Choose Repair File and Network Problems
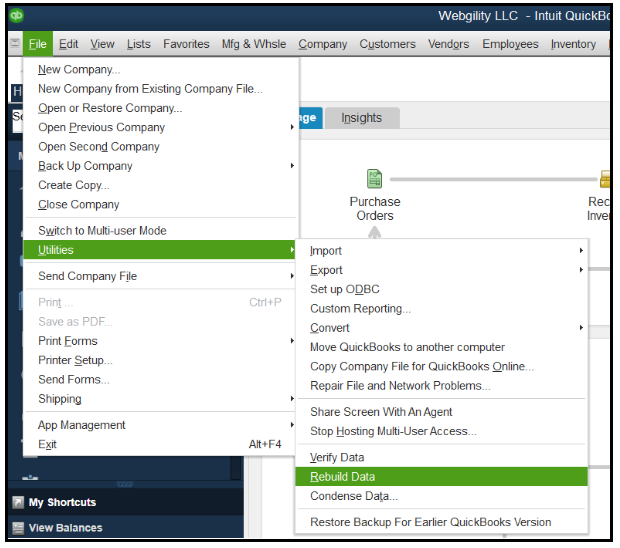The width and height of the screenshot is (620, 548). click(x=400, y=386)
